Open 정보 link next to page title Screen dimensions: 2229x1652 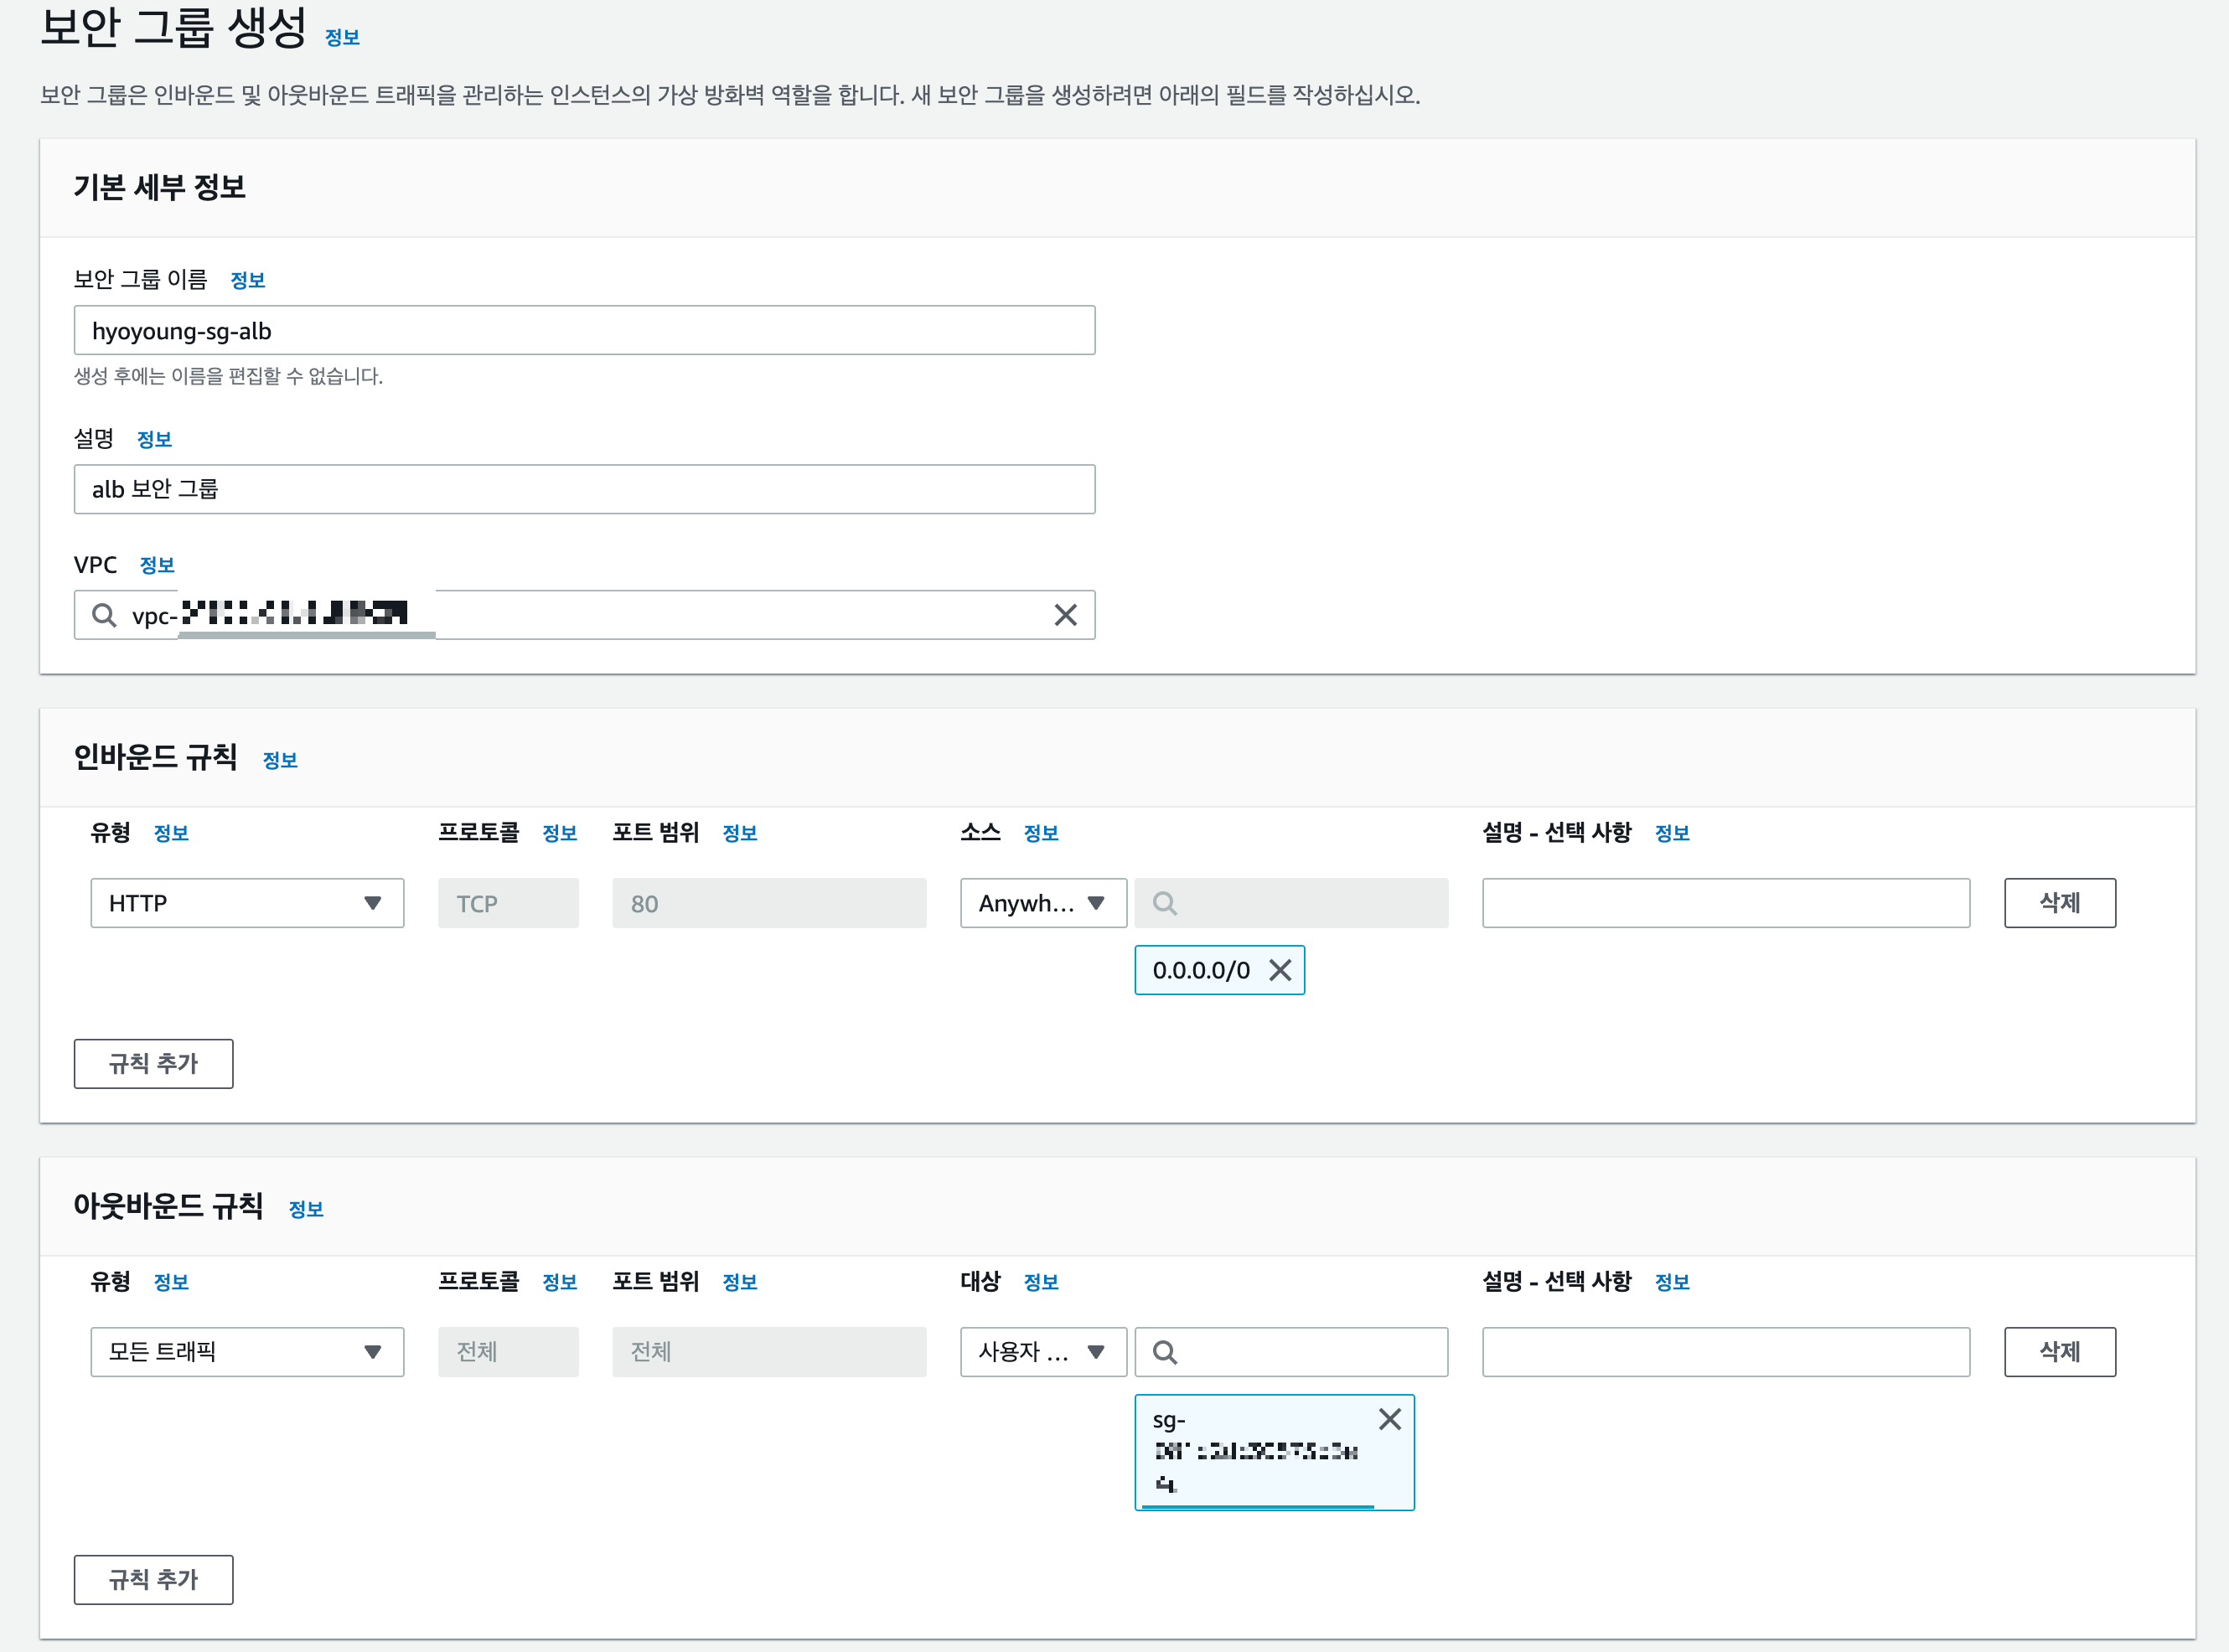[342, 37]
